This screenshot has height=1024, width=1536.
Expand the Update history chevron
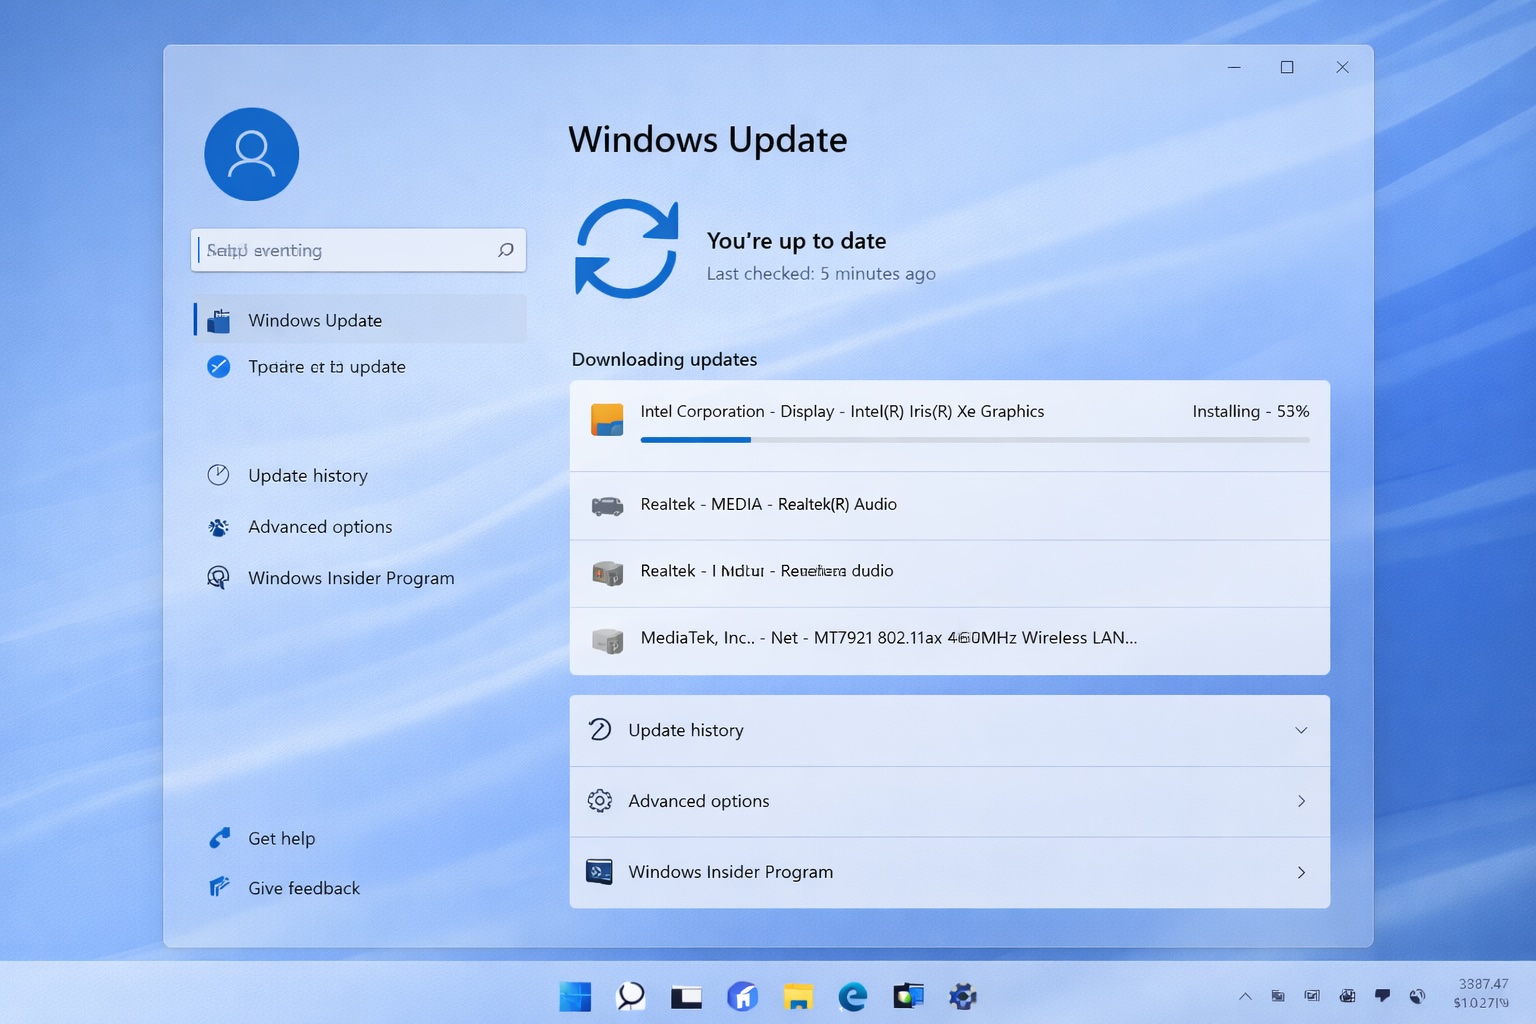[1301, 730]
